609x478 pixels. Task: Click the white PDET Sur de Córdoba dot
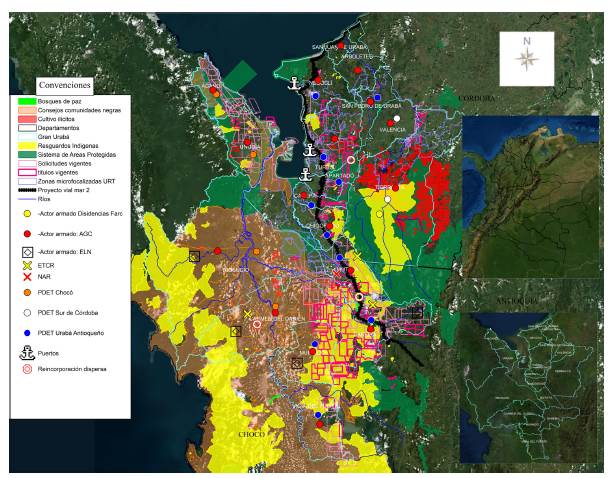[x=27, y=313]
